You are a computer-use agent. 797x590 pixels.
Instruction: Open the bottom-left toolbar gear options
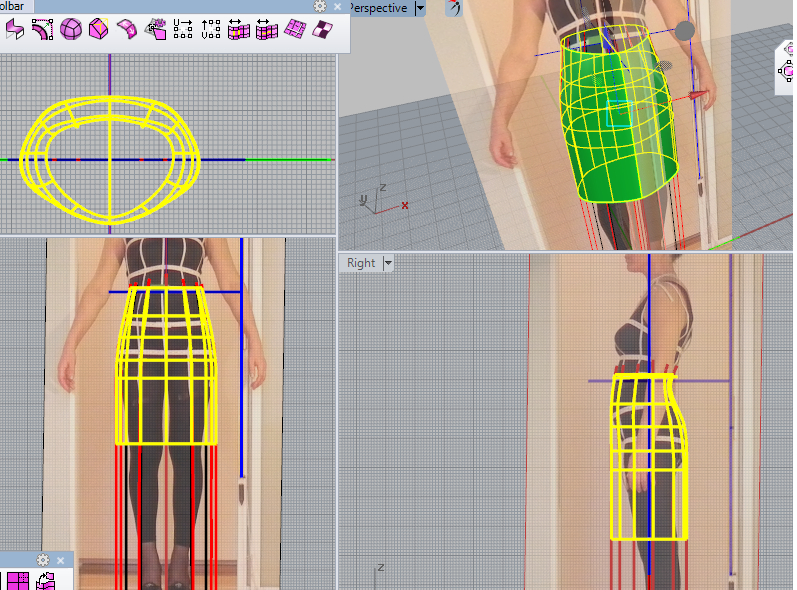point(43,560)
